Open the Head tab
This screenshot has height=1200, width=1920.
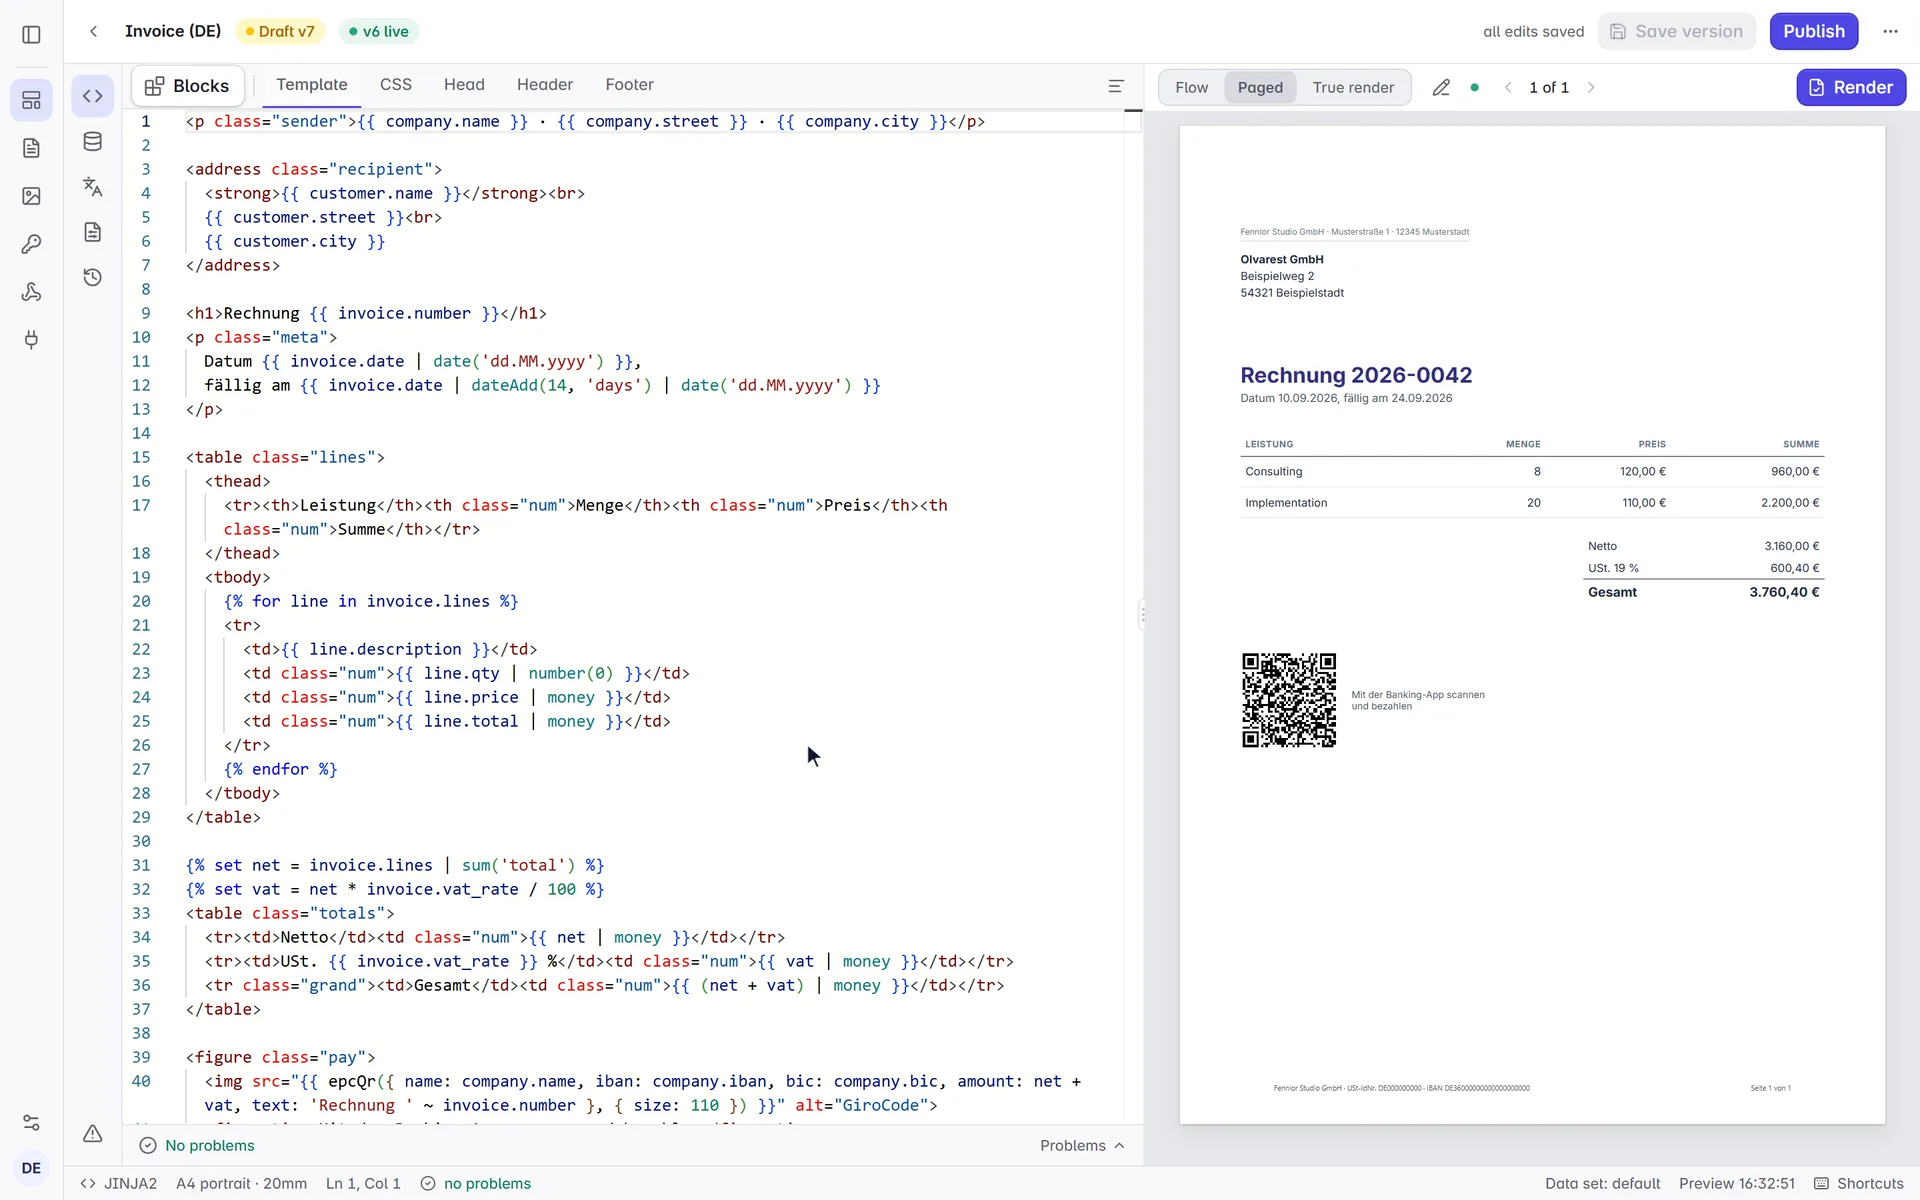coord(464,85)
